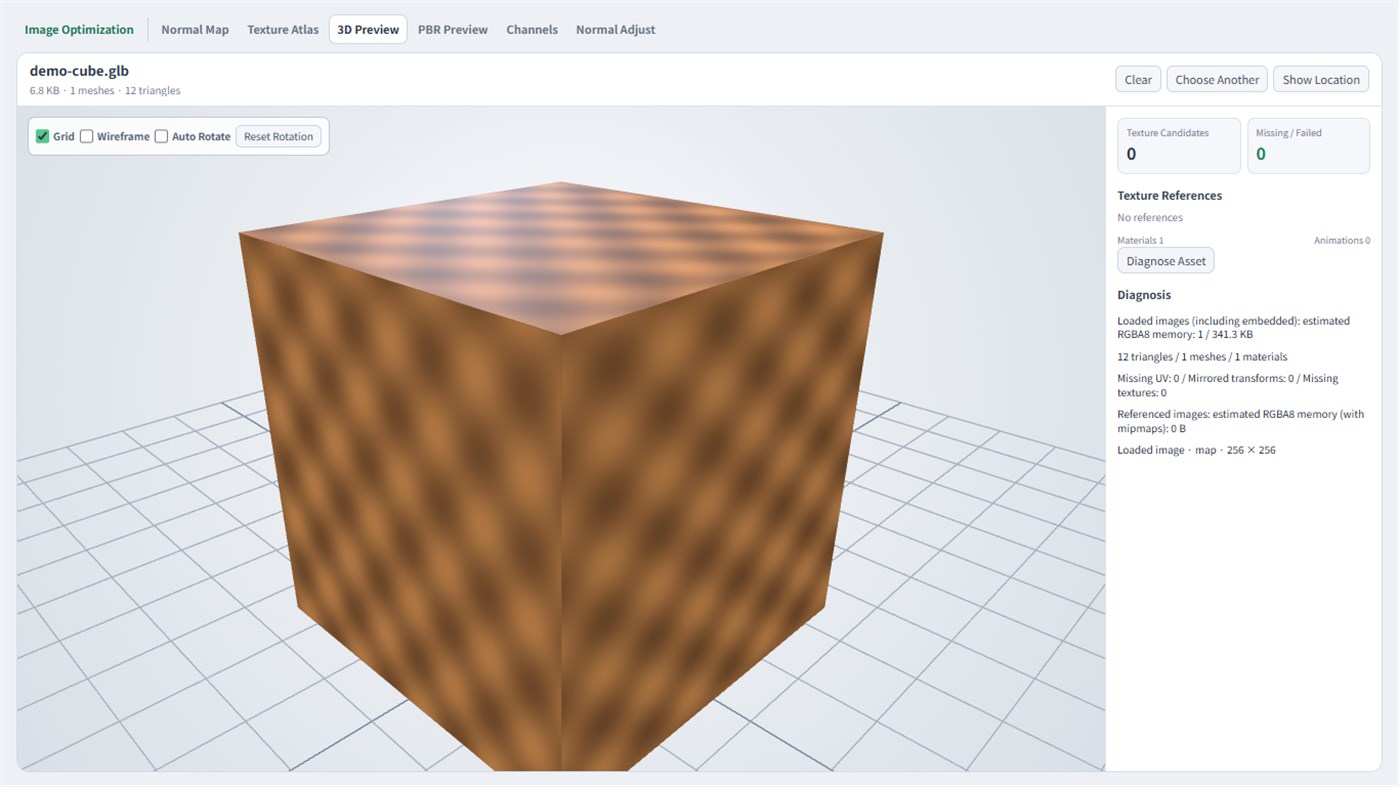Click the Clear button
Image resolution: width=1399 pixels, height=787 pixels.
(x=1138, y=80)
